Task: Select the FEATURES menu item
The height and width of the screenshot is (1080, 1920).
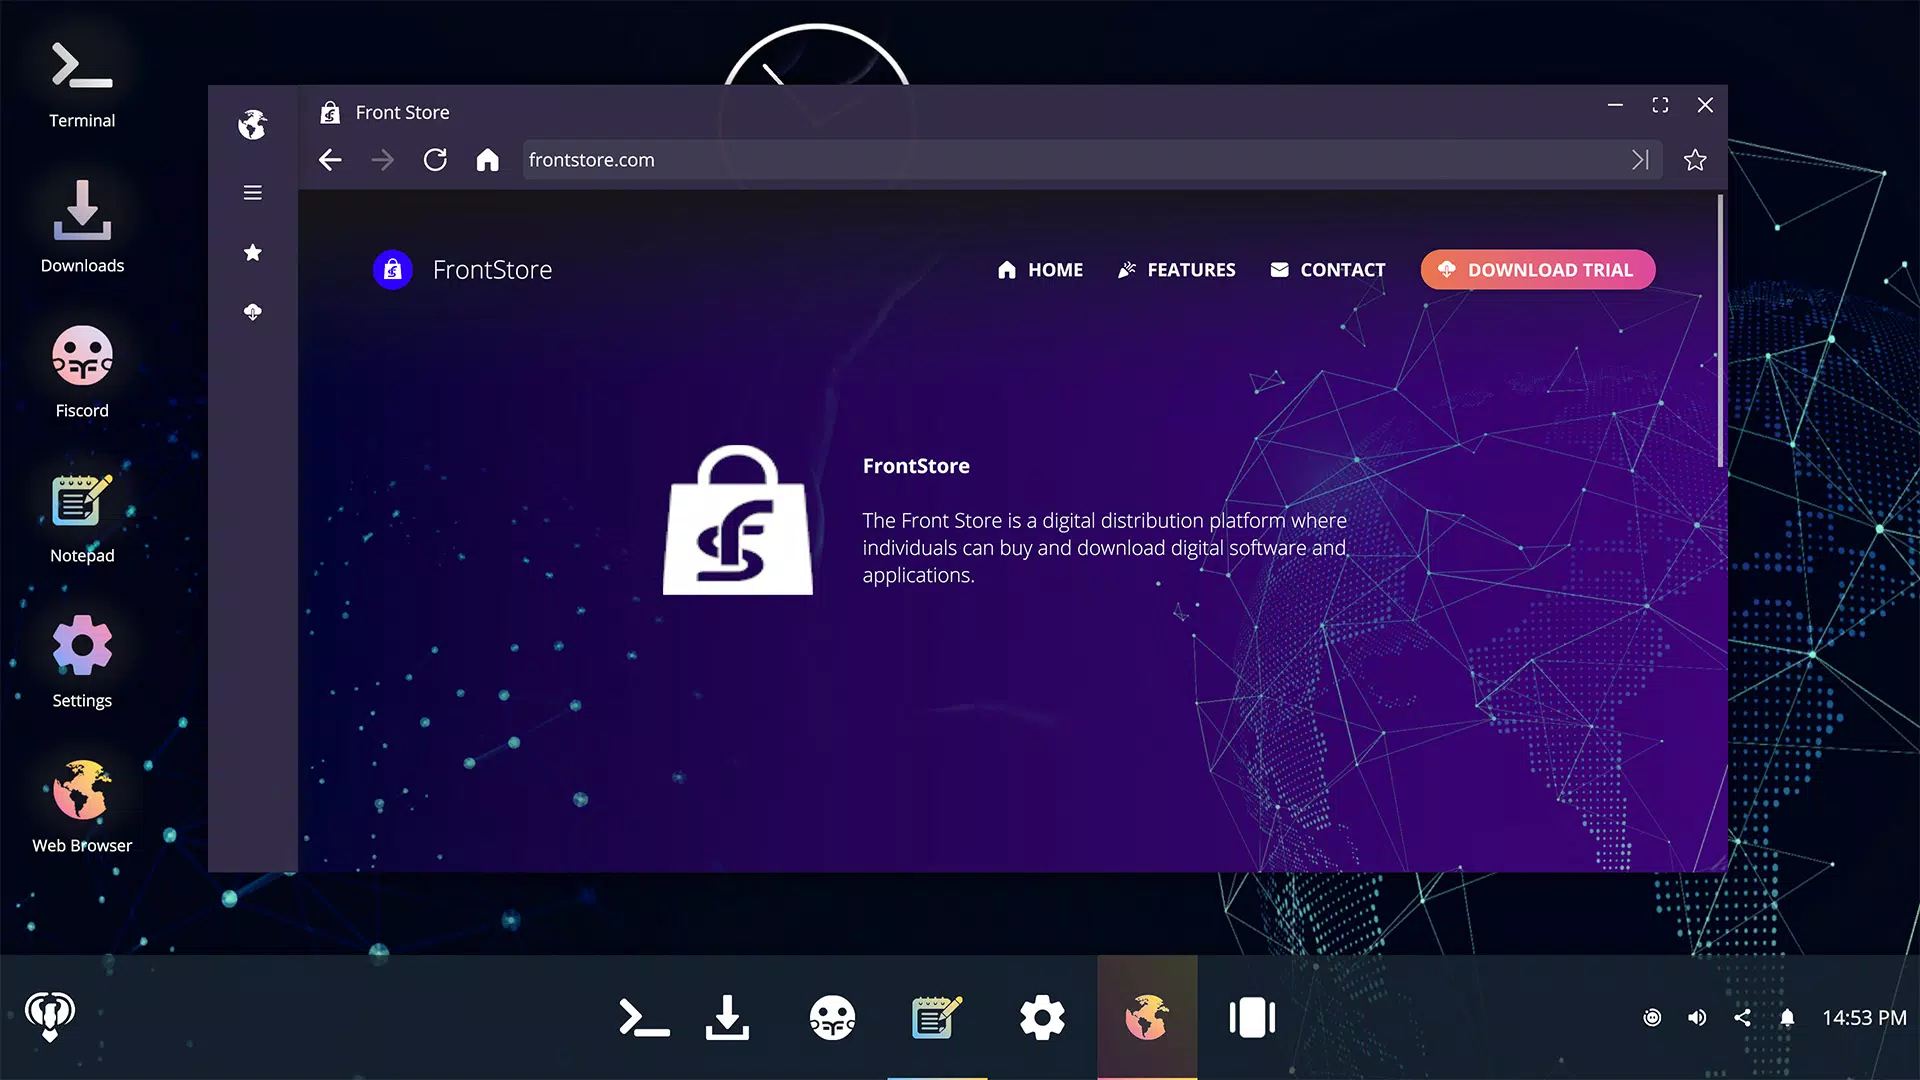Action: [x=1176, y=269]
